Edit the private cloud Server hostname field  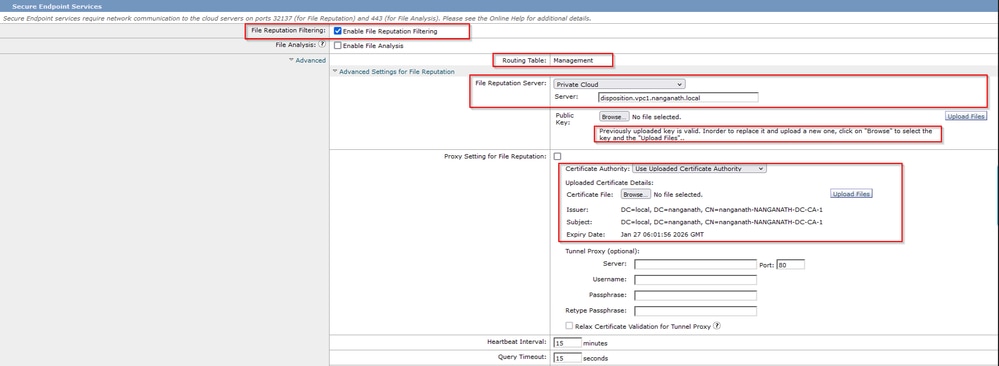[x=679, y=98]
